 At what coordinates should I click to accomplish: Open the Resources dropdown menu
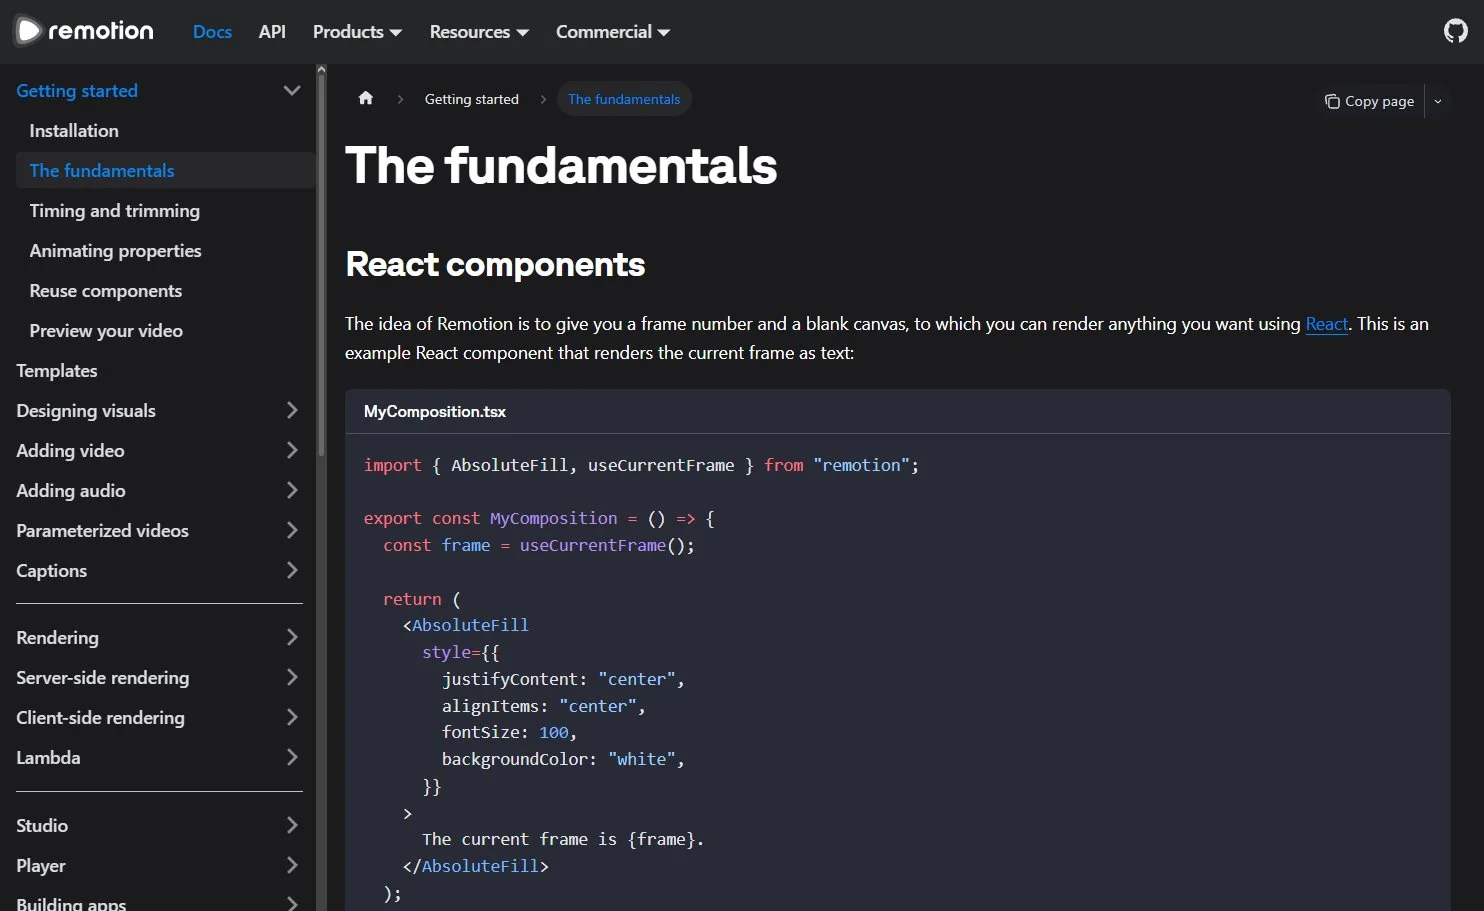tap(479, 32)
